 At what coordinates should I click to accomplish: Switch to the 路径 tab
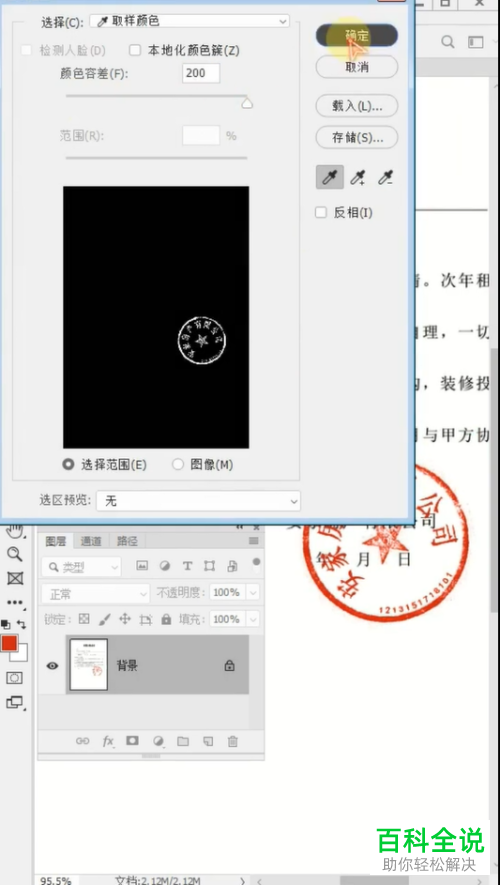pos(127,541)
